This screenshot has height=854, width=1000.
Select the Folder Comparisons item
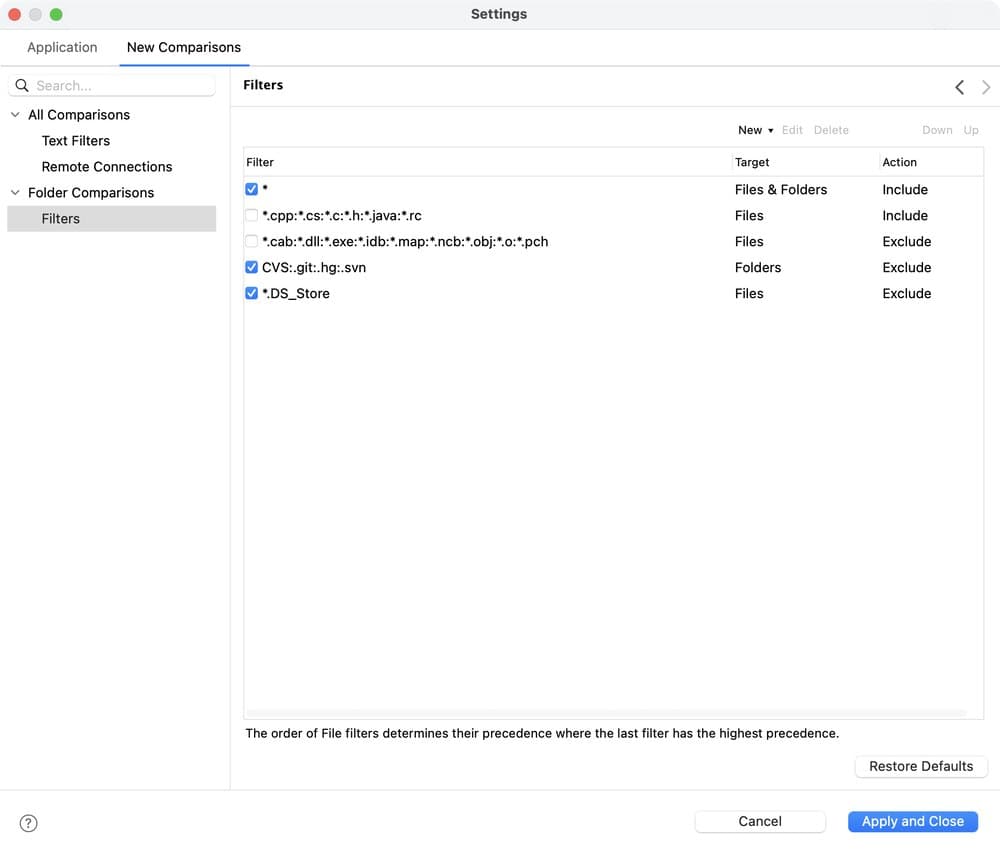click(x=91, y=193)
